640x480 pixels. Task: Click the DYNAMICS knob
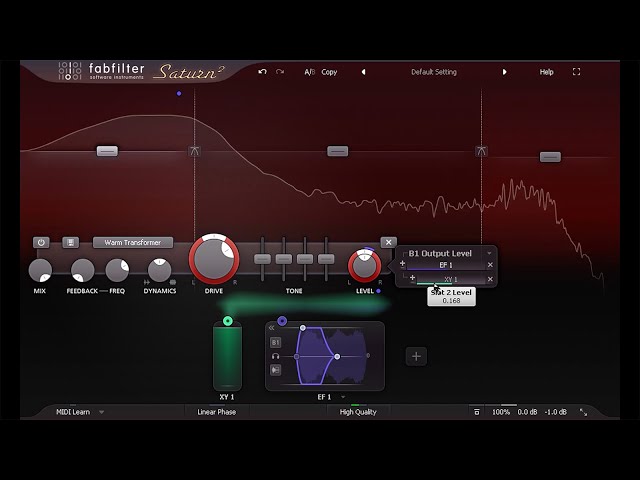click(x=160, y=270)
